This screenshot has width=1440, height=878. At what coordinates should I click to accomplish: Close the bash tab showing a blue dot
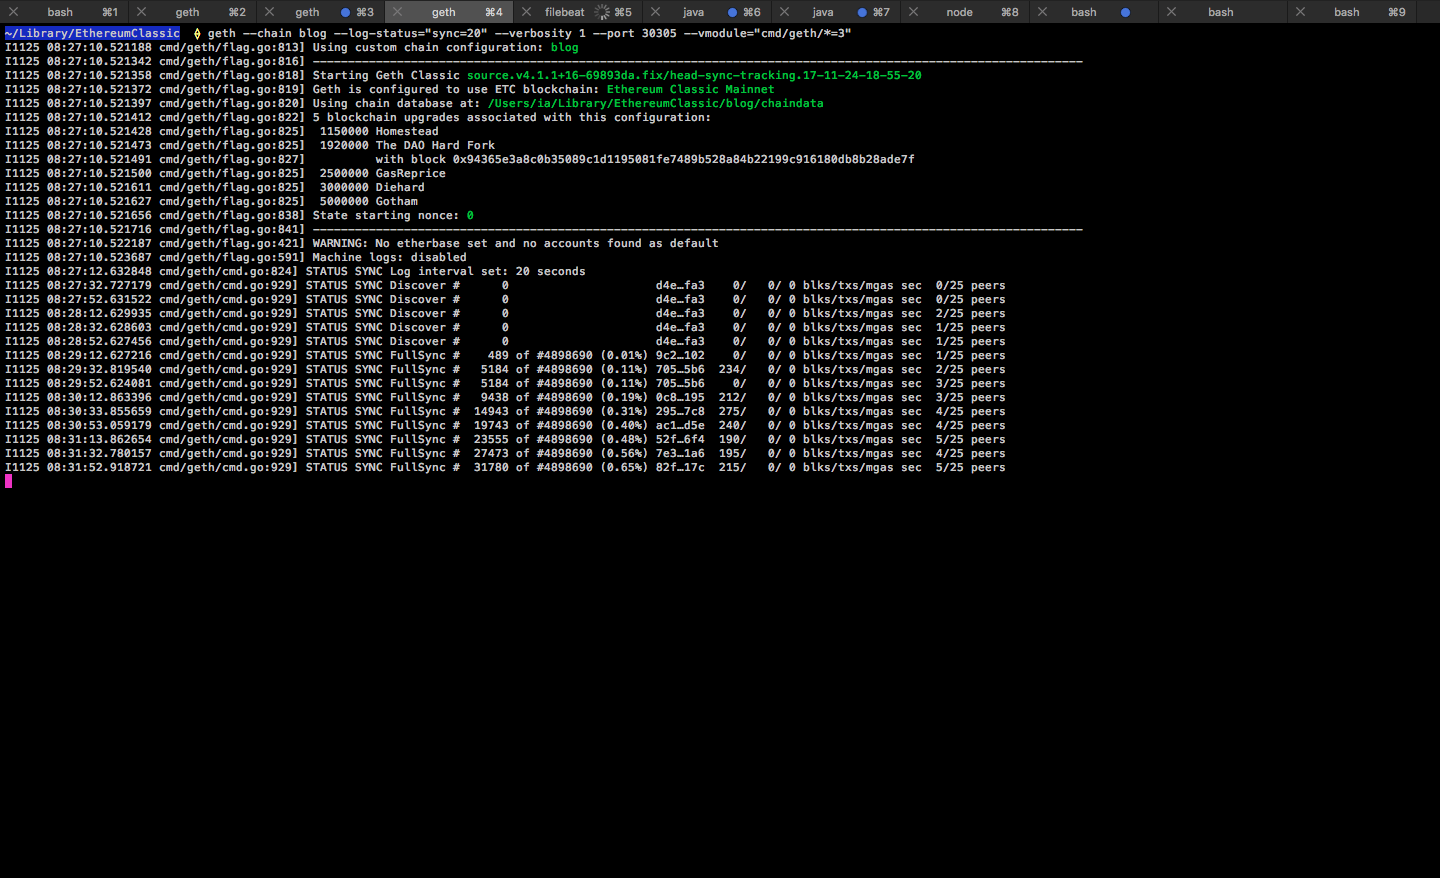point(1042,12)
